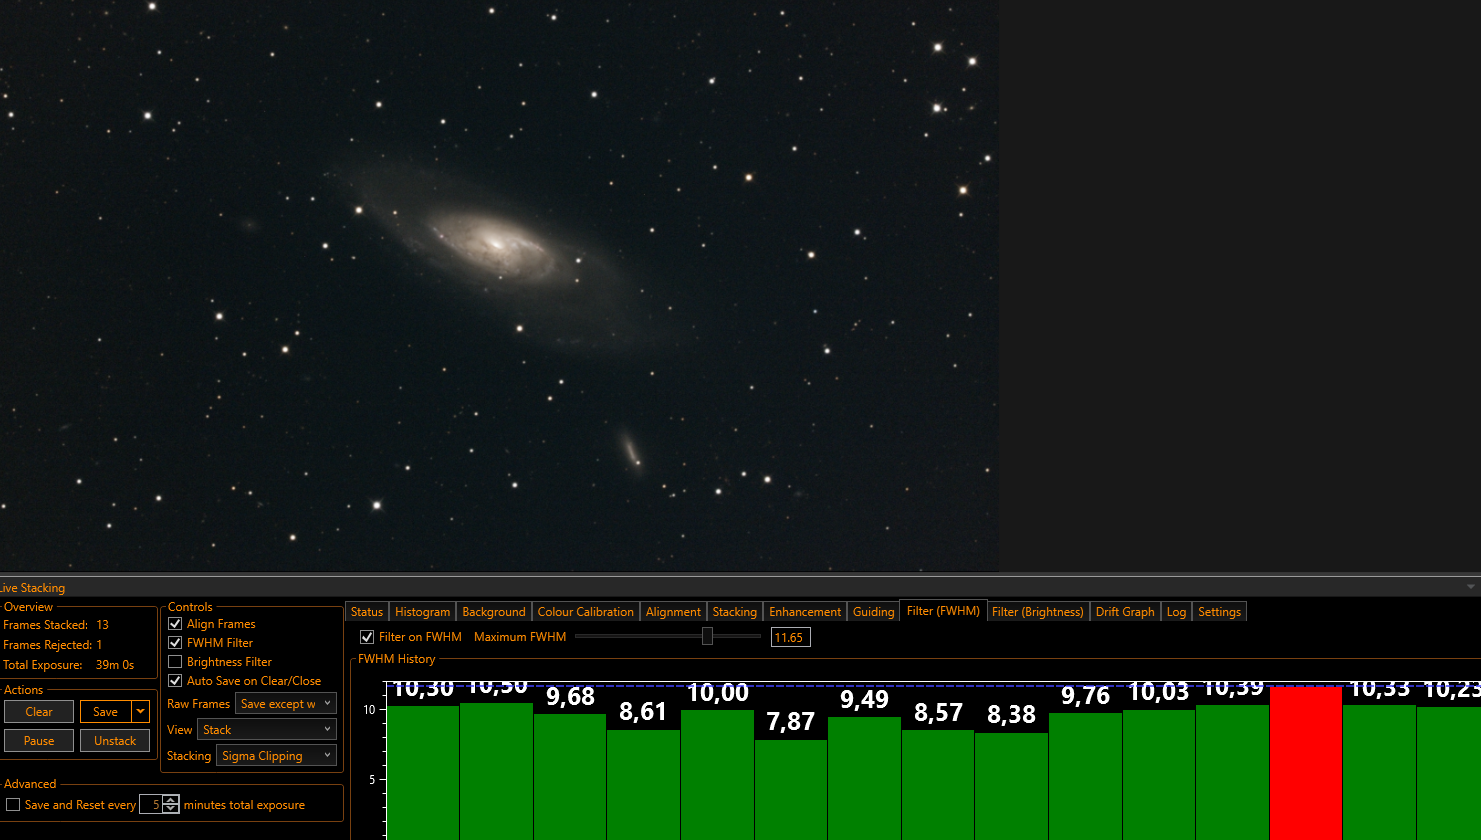This screenshot has width=1481, height=840.
Task: Open the Save button's dropdown arrow
Action: 141,711
